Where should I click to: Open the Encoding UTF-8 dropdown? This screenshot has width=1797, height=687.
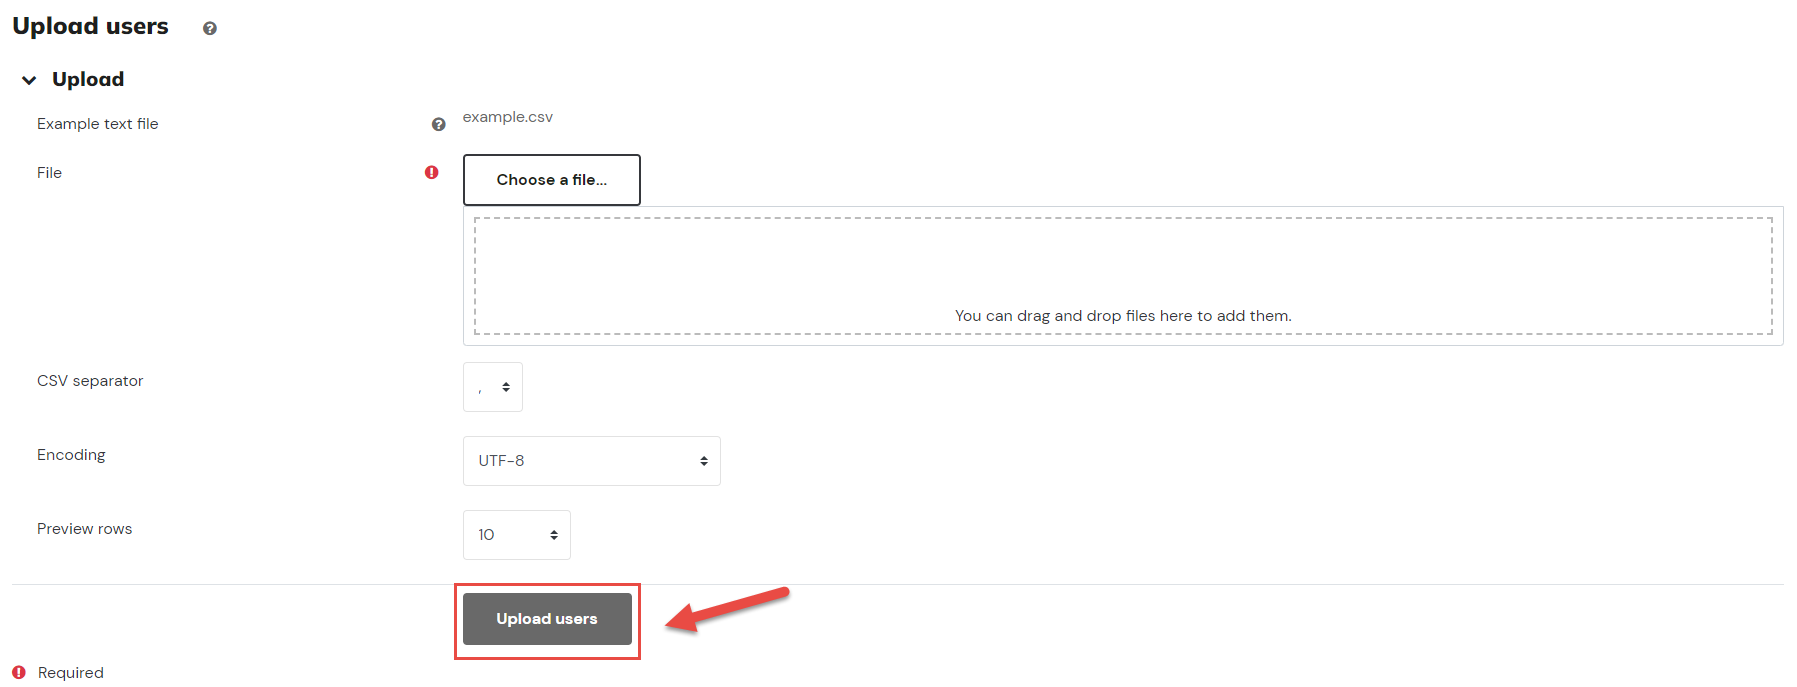pyautogui.click(x=592, y=461)
